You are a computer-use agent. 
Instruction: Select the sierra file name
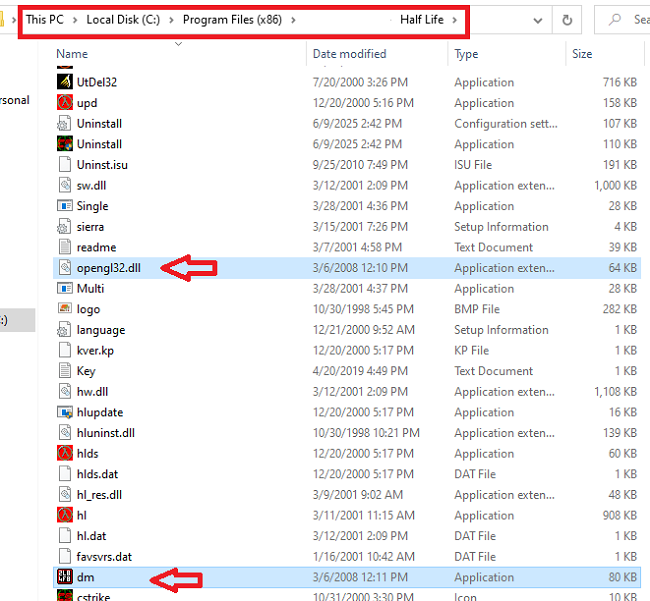90,227
